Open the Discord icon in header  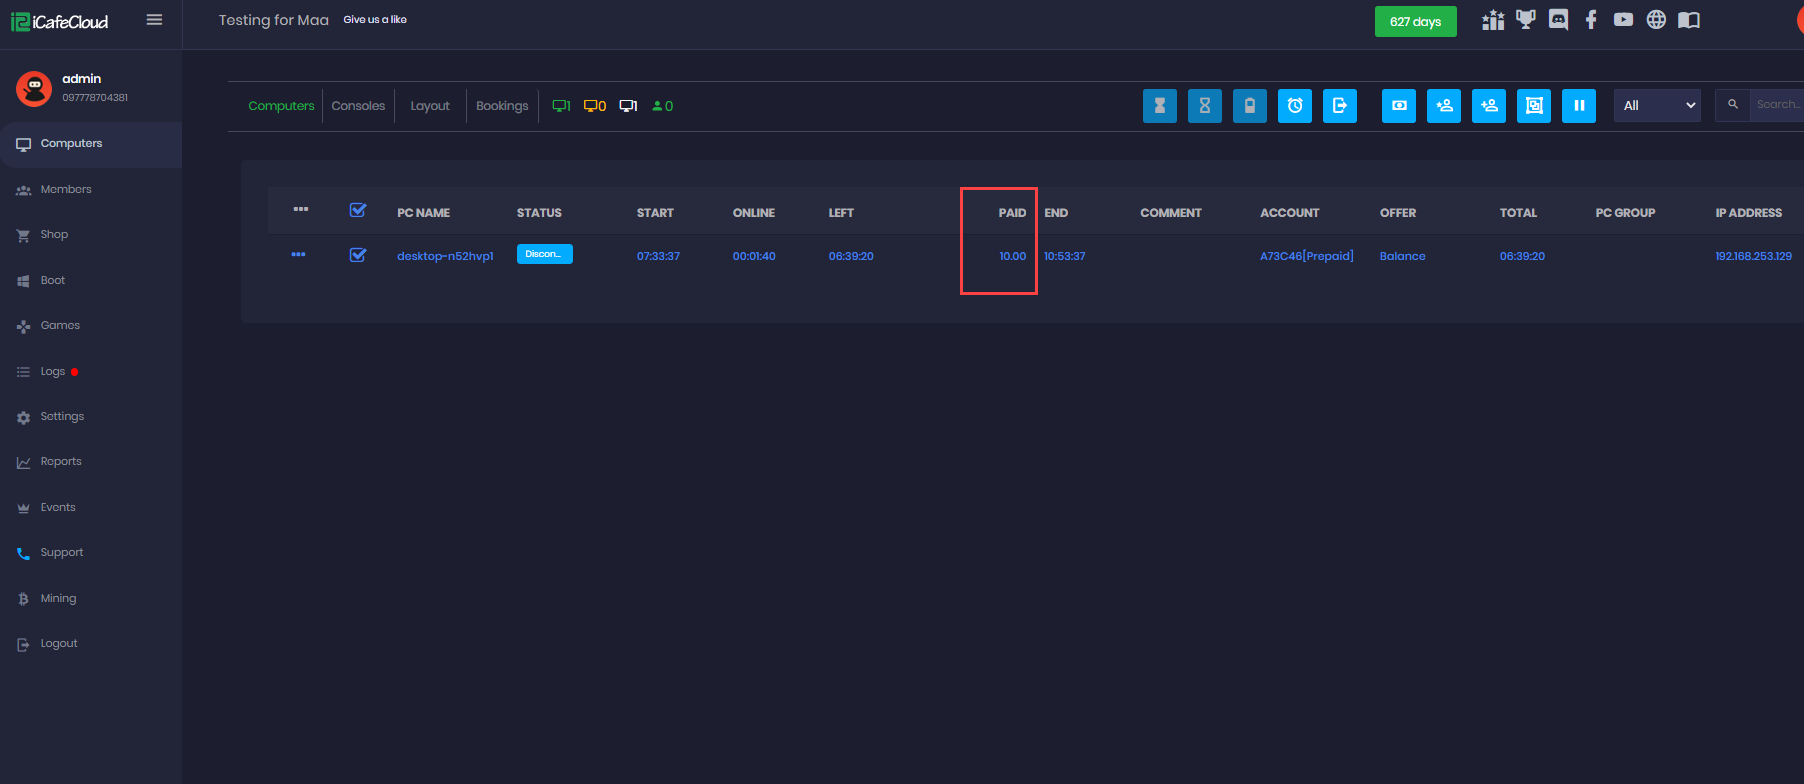click(x=1558, y=20)
